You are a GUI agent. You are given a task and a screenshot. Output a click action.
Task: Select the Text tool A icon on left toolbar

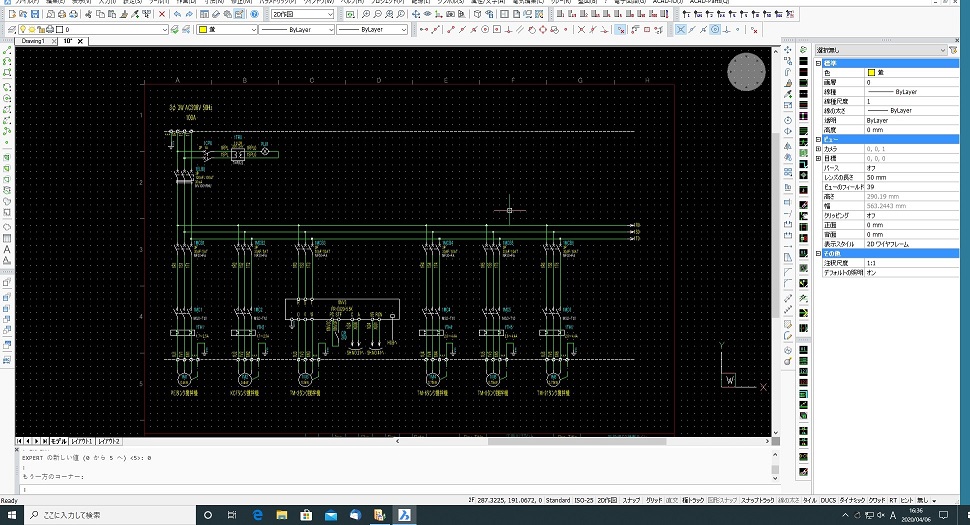[7, 250]
